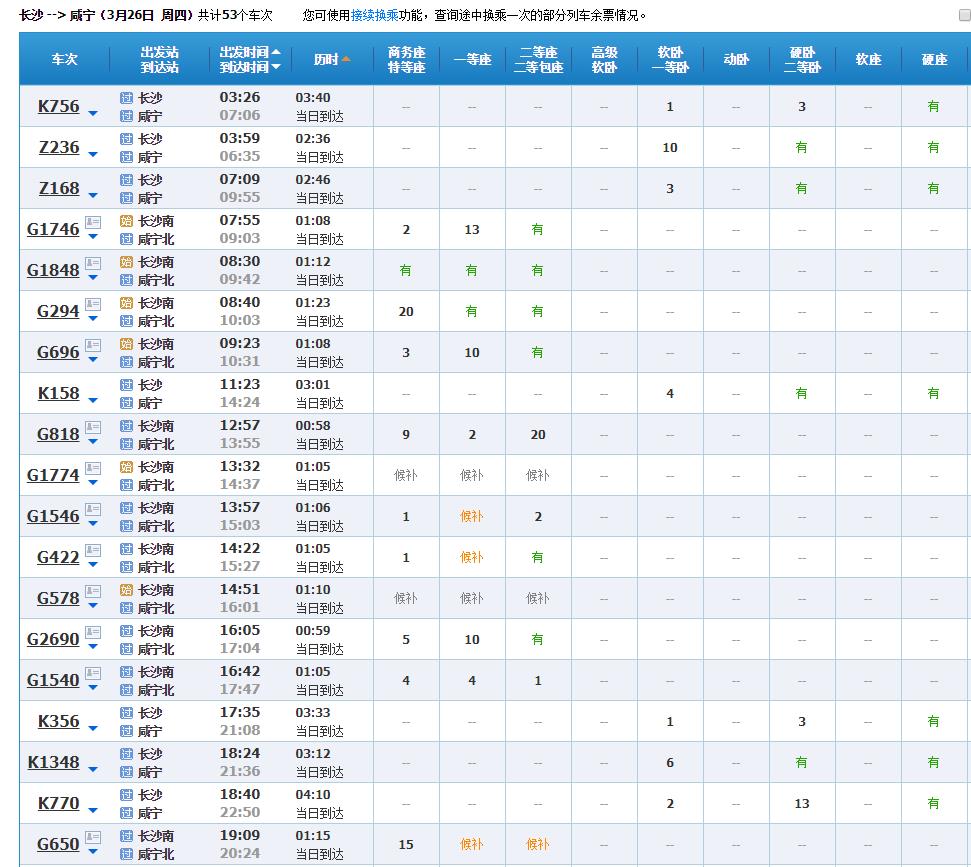This screenshot has width=971, height=867.
Task: Click the ID card icon next to G818
Action: pyautogui.click(x=93, y=426)
